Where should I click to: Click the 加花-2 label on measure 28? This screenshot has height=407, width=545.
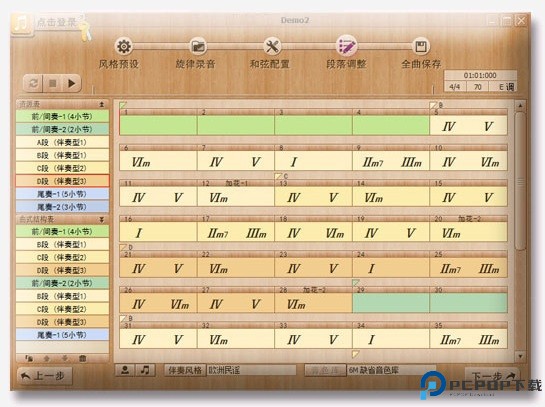[314, 290]
